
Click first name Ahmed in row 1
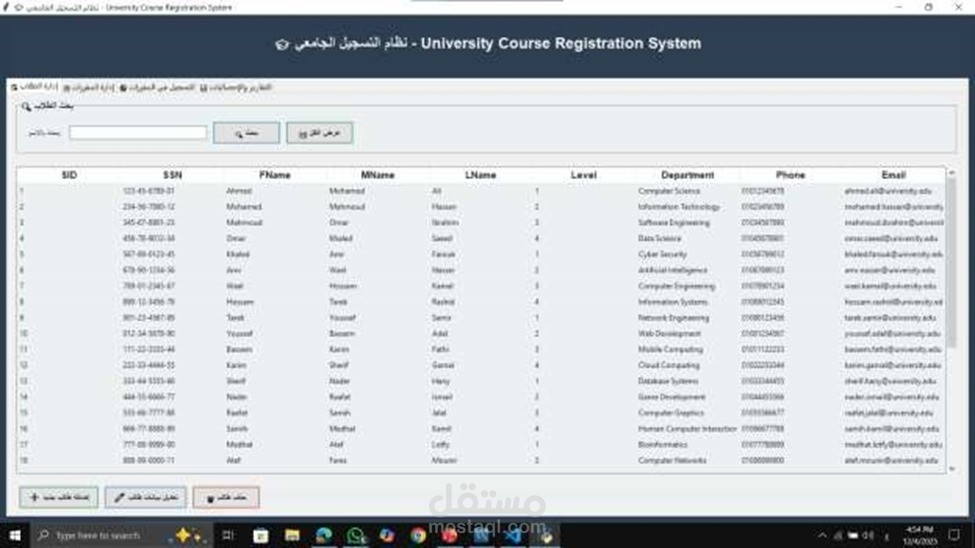(x=239, y=191)
